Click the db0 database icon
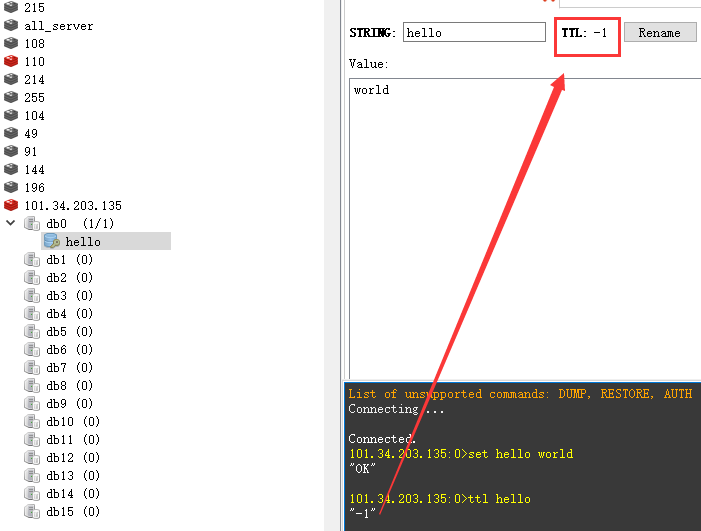Viewport: 701px width, 531px height. [32, 224]
